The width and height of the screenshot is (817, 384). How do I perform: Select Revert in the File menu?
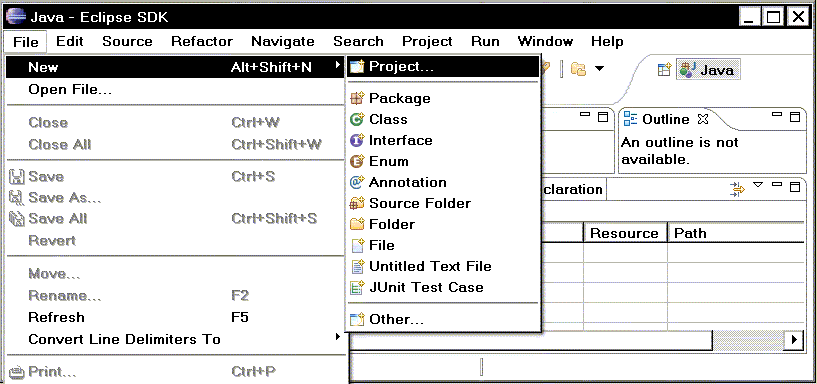point(176,241)
